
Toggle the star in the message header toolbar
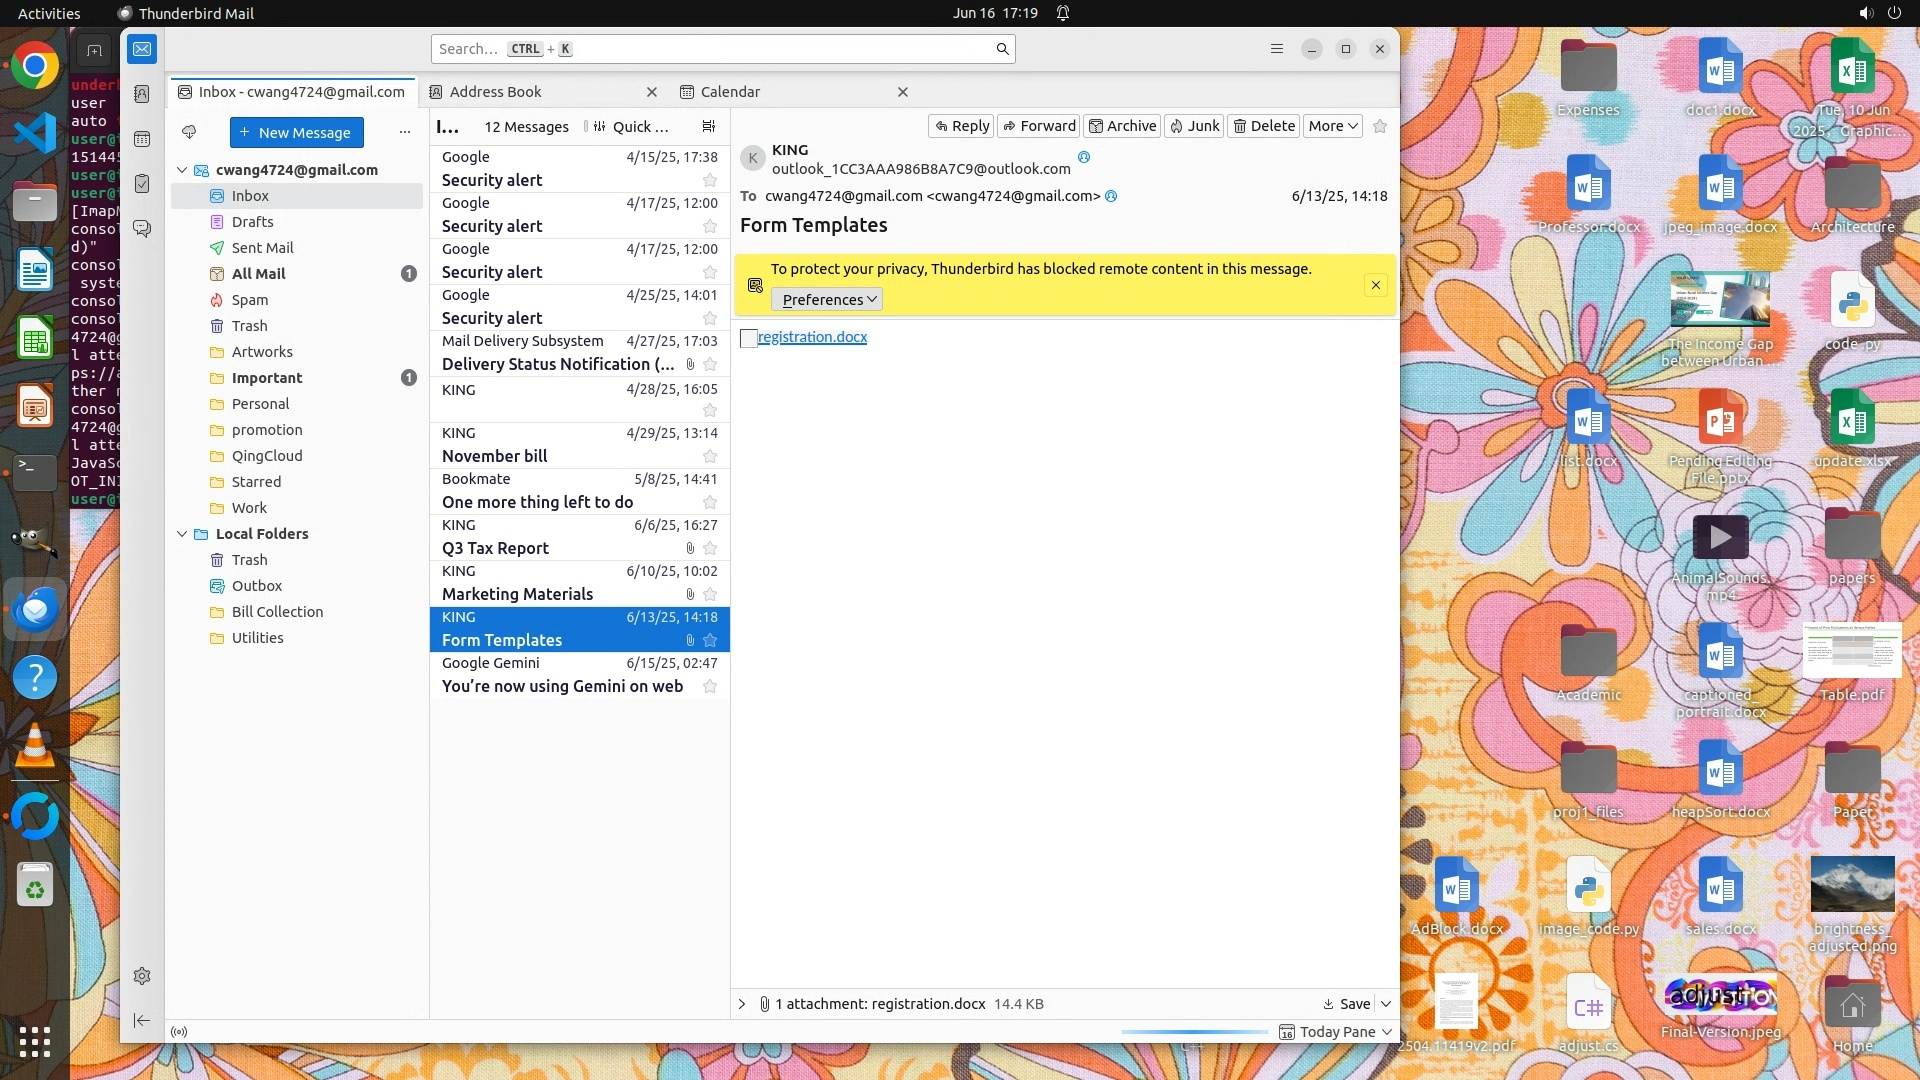tap(1380, 126)
